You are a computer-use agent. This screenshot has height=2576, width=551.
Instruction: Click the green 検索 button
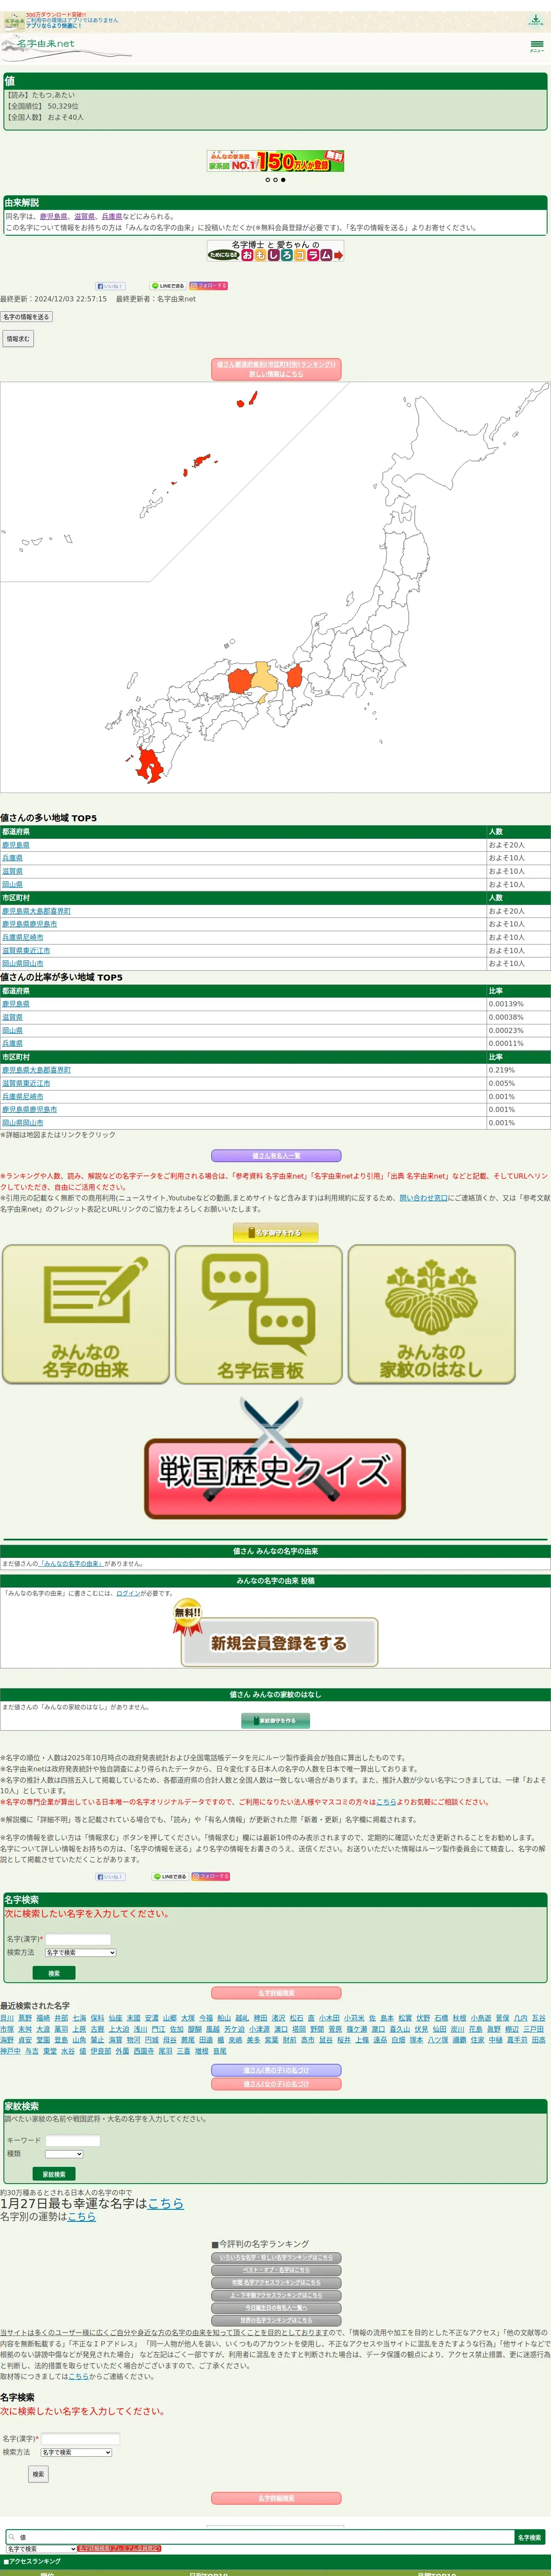click(54, 1973)
